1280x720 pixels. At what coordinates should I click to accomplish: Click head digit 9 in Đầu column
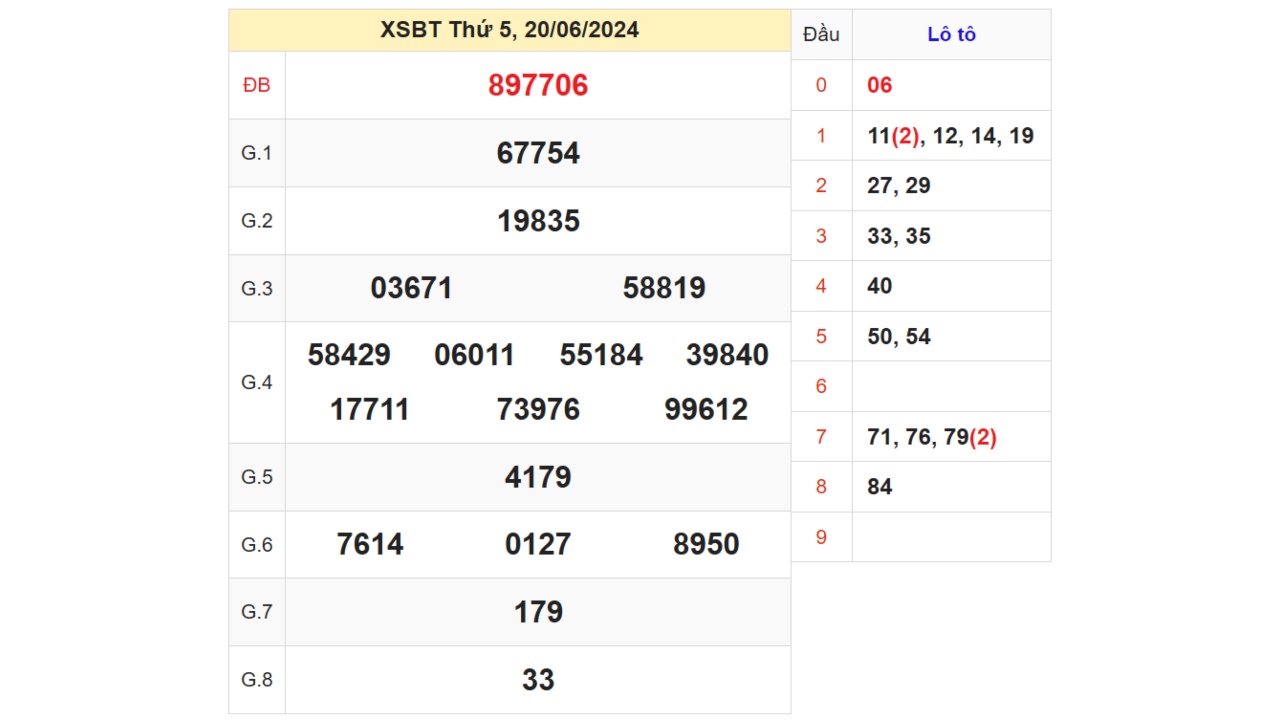pos(821,537)
